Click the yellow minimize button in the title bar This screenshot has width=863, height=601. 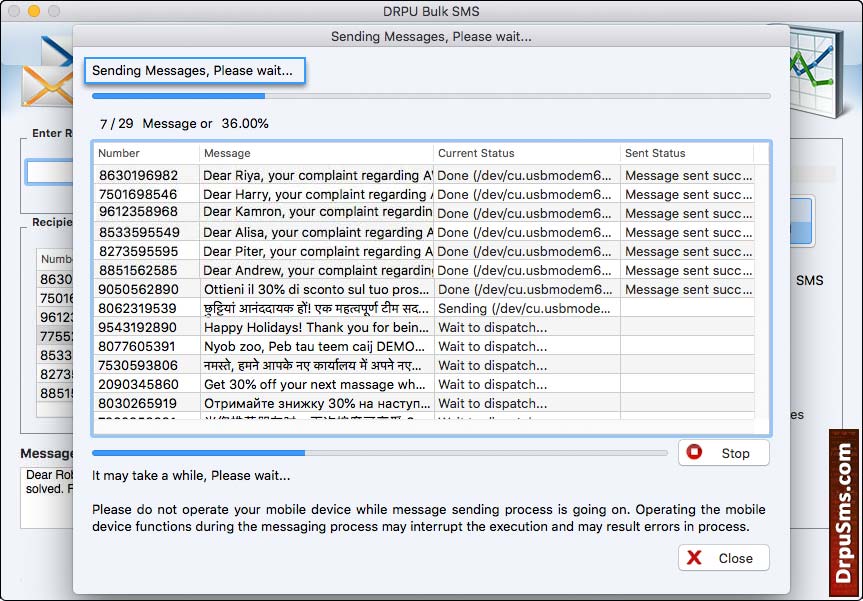pos(34,11)
